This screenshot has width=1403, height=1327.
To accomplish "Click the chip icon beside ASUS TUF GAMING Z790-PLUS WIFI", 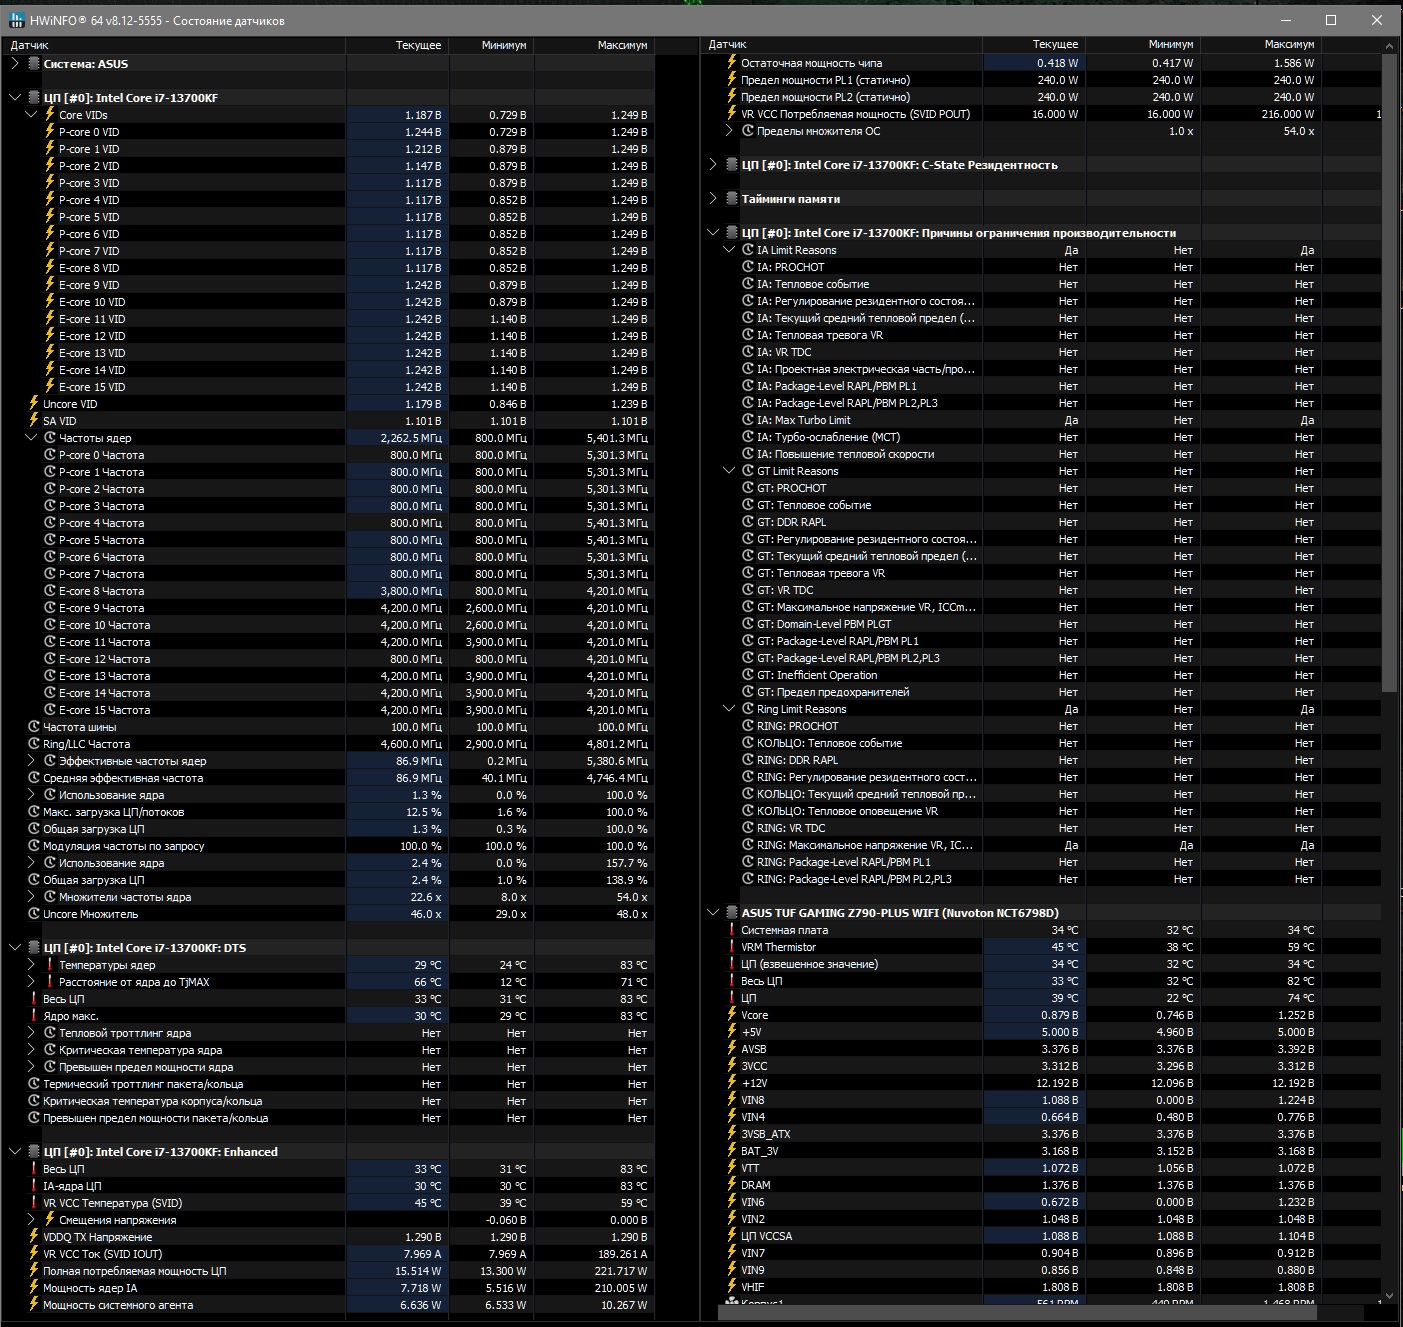I will click(x=732, y=913).
